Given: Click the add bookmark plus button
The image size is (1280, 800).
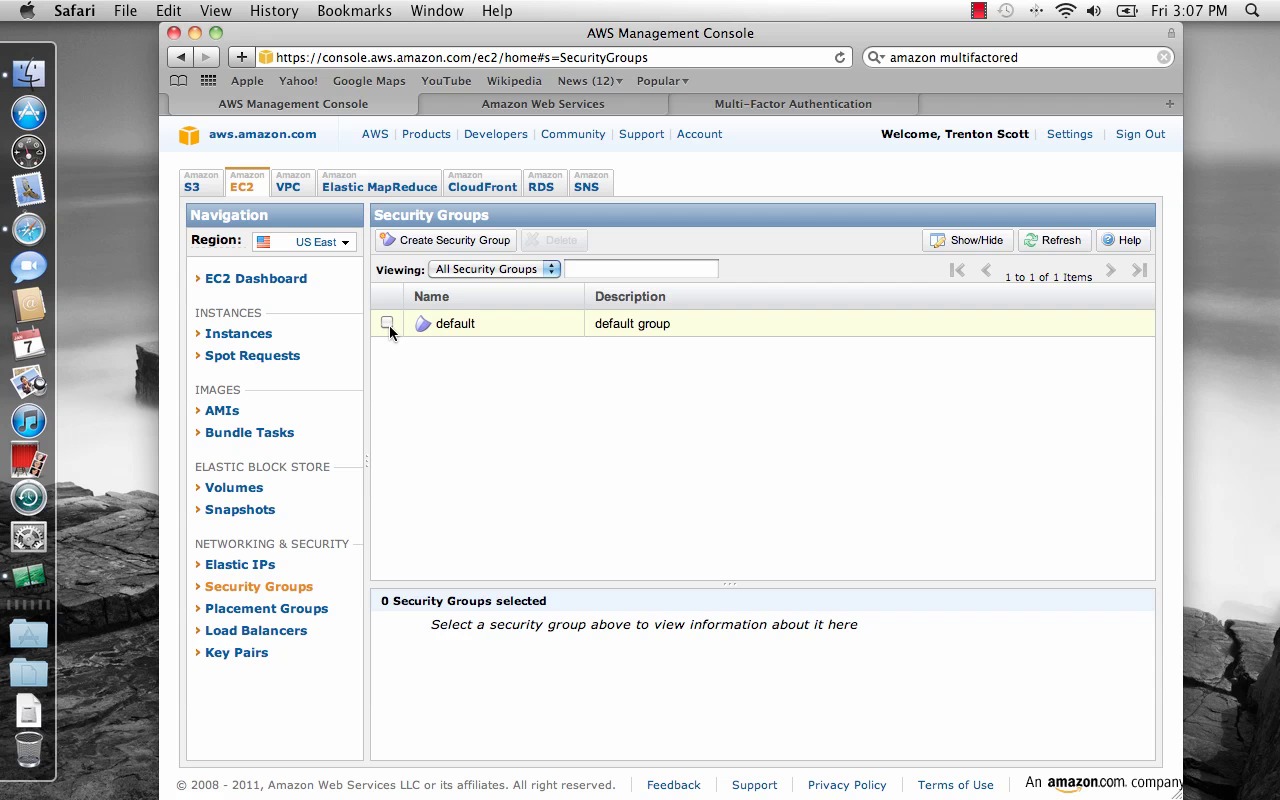Looking at the screenshot, I should tap(241, 57).
